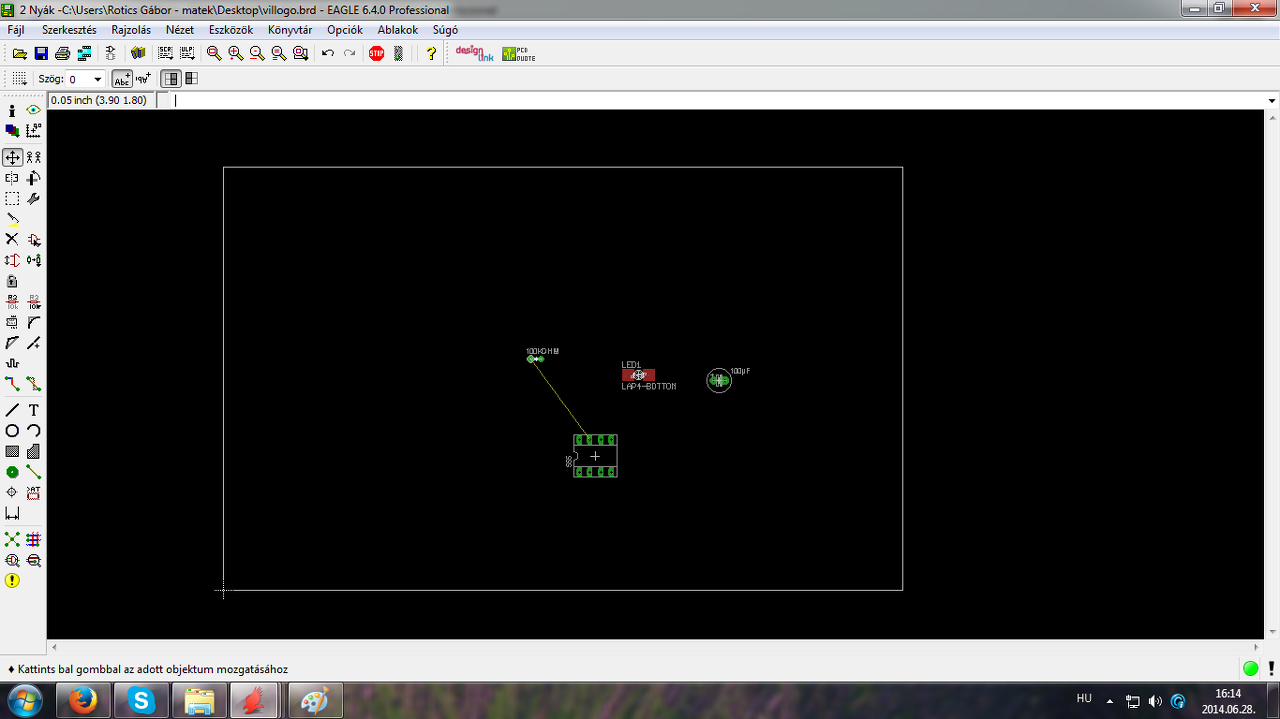Run a script with the SCR icon
The height and width of the screenshot is (719, 1280).
[x=166, y=53]
